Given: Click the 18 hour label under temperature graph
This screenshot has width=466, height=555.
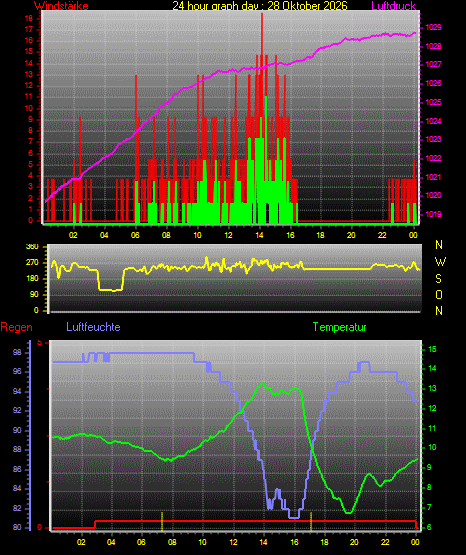Looking at the screenshot, I should point(324,542).
